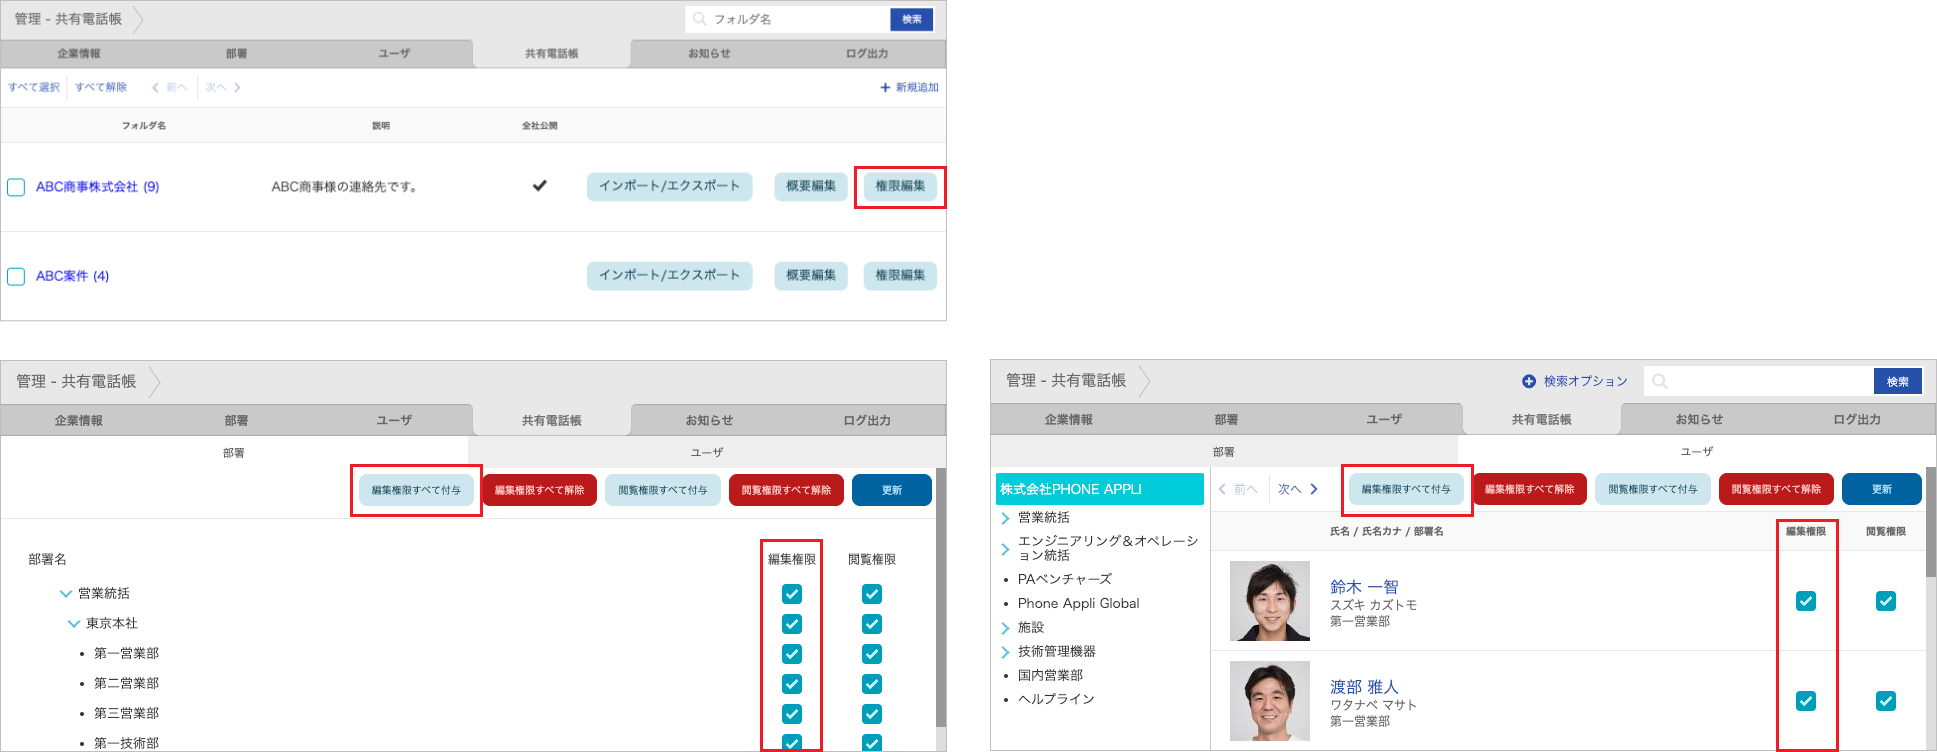The width and height of the screenshot is (1937, 752).
Task: Expand the 技術管理機器 tree node
Action: pyautogui.click(x=1005, y=652)
